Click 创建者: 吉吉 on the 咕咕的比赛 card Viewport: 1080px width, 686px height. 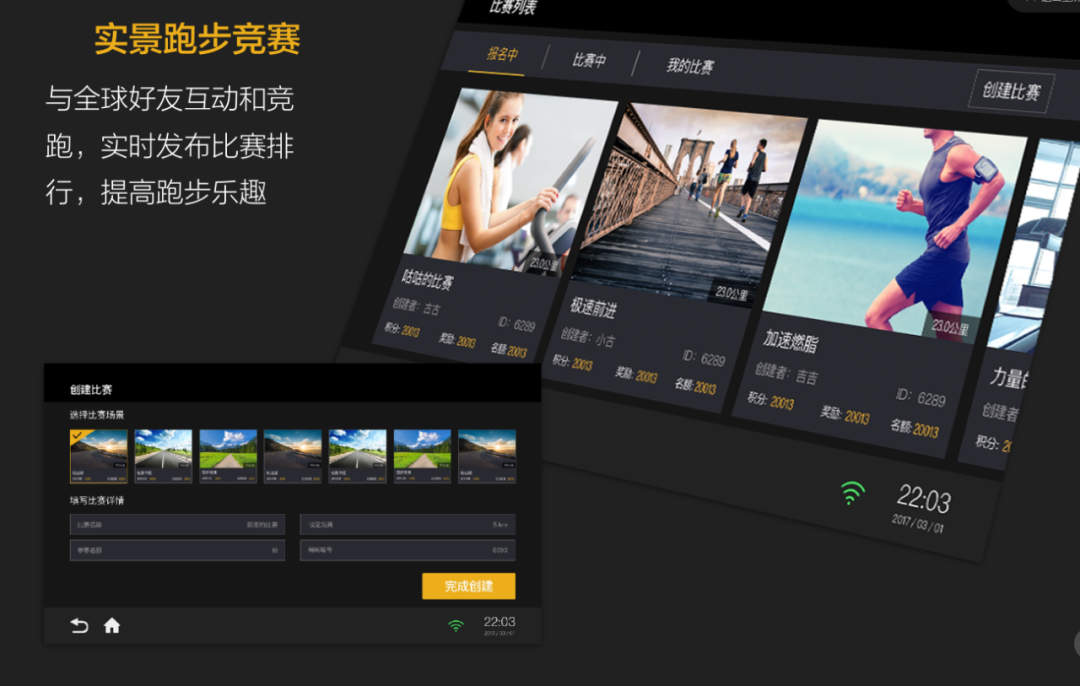(x=416, y=306)
